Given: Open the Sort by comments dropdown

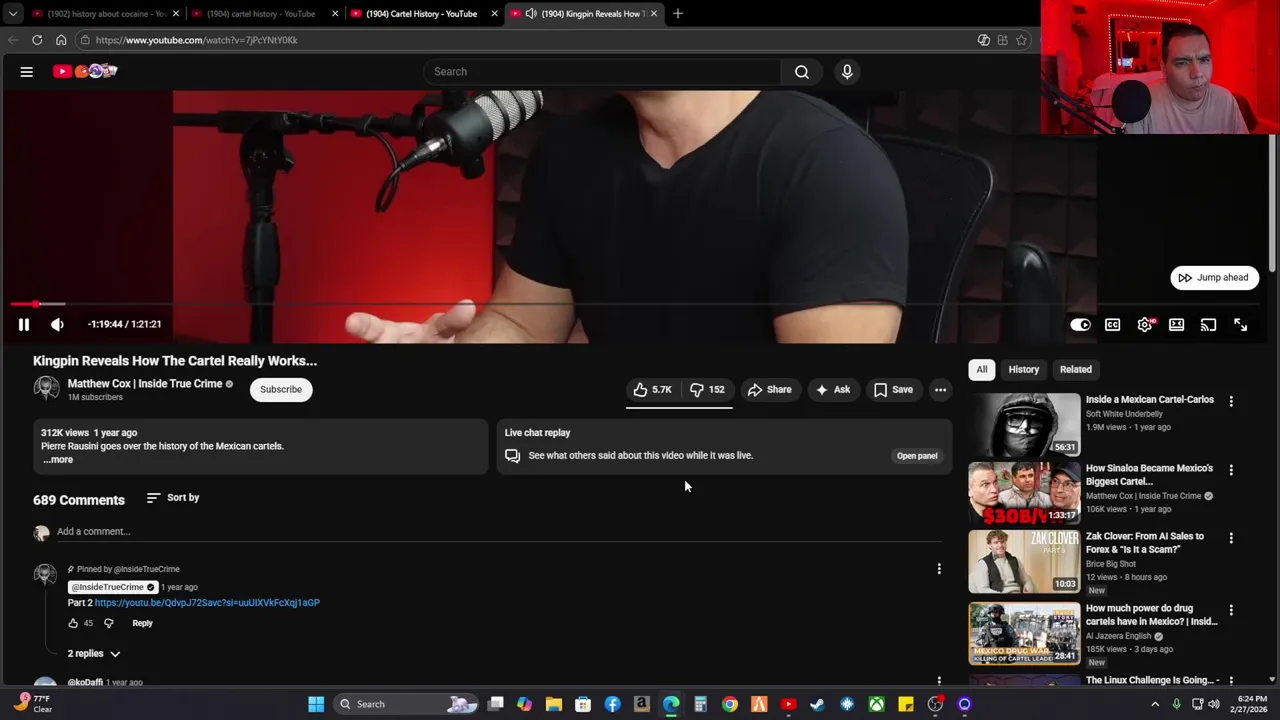Looking at the screenshot, I should (173, 497).
